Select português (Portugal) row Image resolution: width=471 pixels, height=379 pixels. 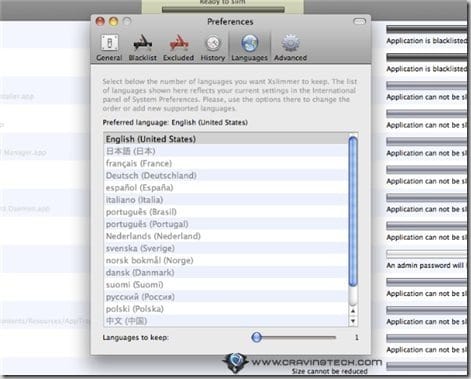tap(226, 224)
